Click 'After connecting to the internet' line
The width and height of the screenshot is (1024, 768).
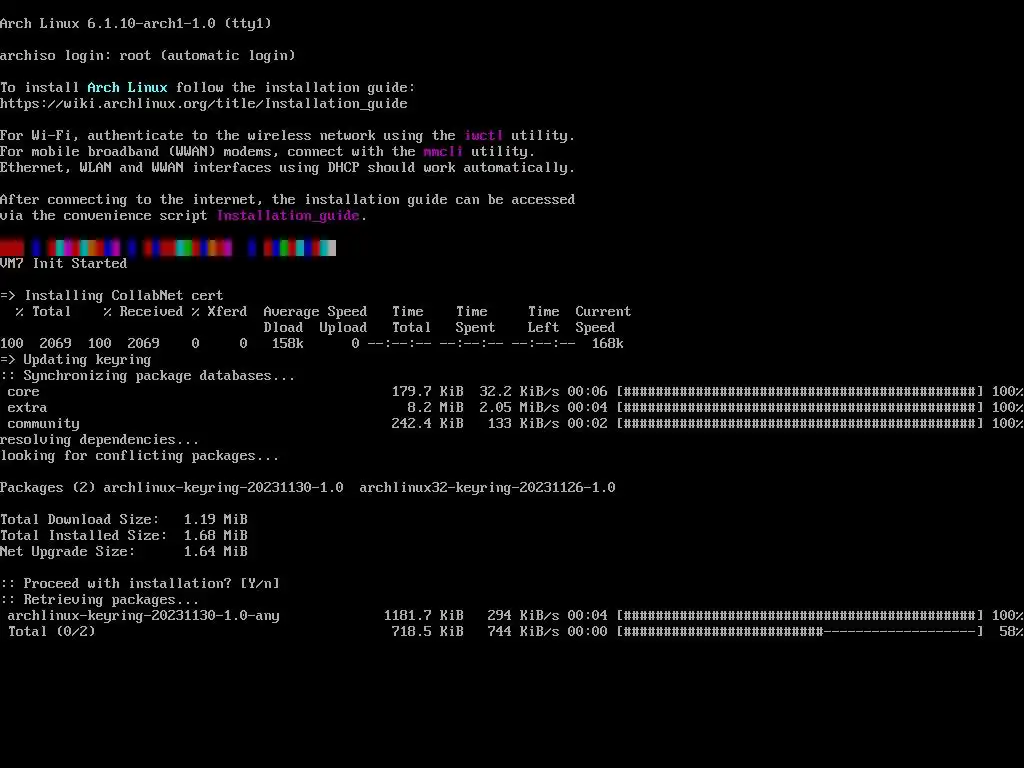coord(287,200)
